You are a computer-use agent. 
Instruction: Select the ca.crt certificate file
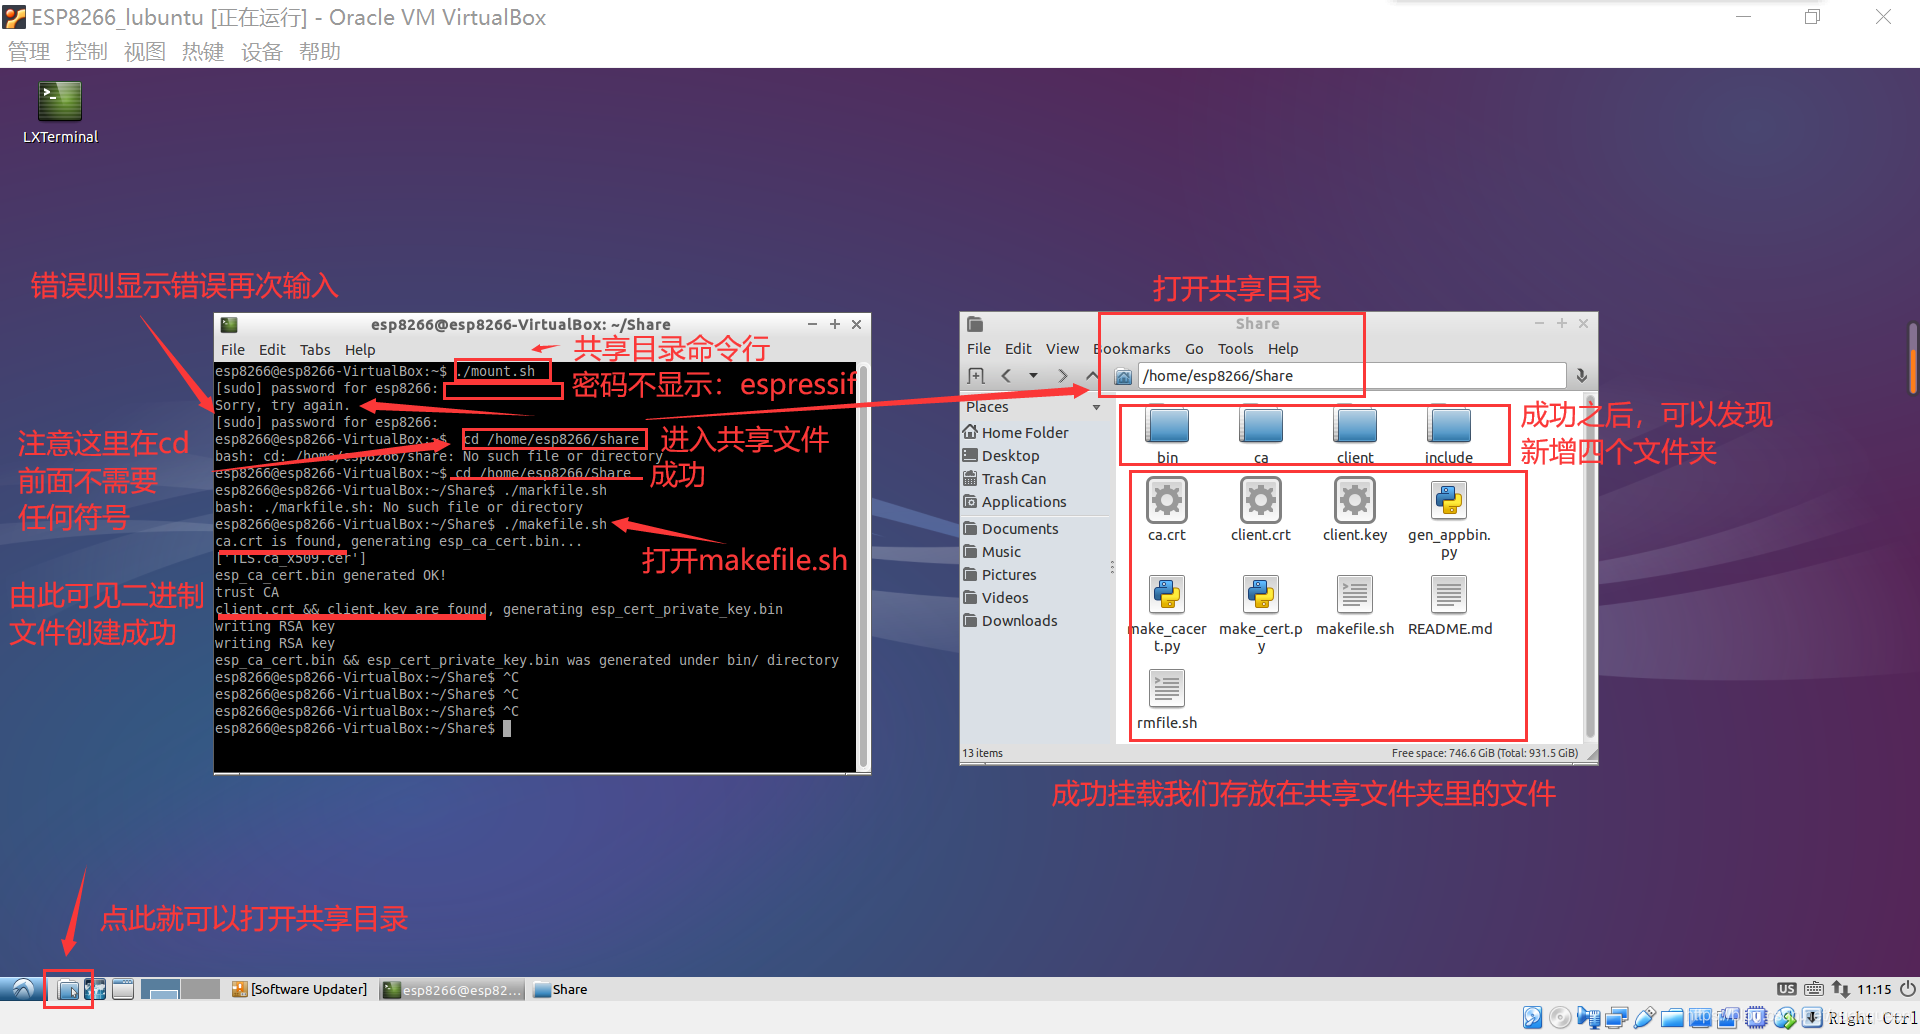click(1167, 500)
